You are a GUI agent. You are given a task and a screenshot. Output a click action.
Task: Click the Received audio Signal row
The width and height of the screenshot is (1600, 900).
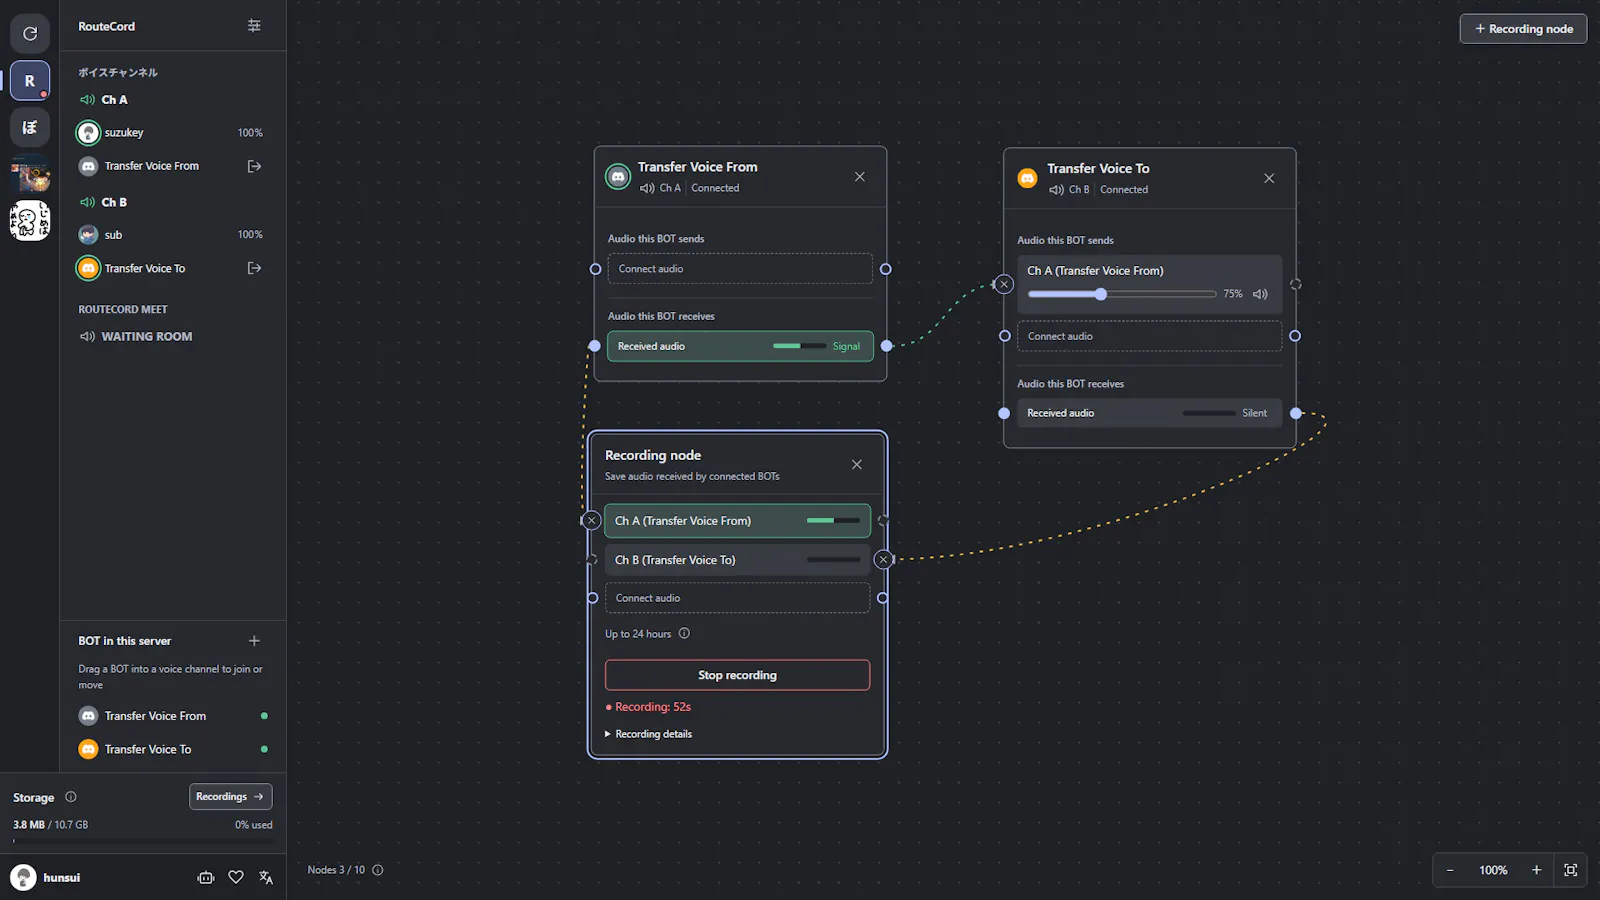click(x=740, y=346)
